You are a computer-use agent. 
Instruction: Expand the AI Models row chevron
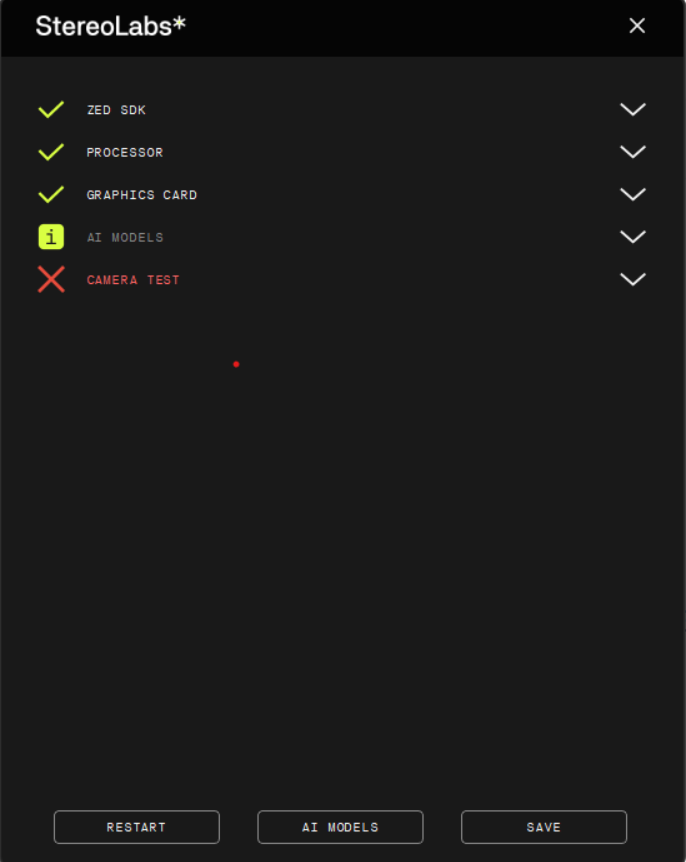pyautogui.click(x=632, y=237)
